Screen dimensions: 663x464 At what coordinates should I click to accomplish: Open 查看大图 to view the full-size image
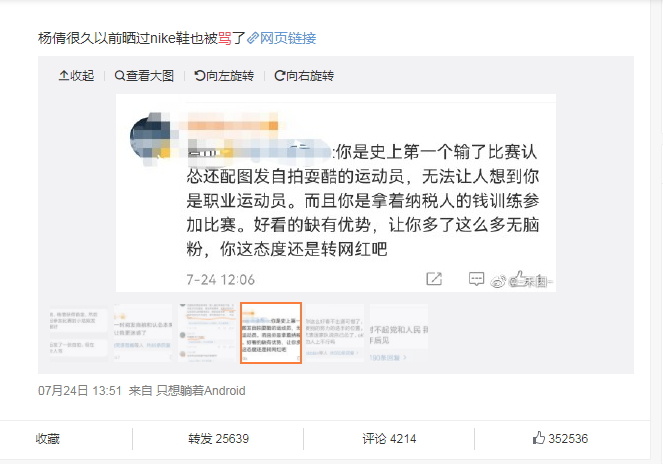[x=144, y=76]
